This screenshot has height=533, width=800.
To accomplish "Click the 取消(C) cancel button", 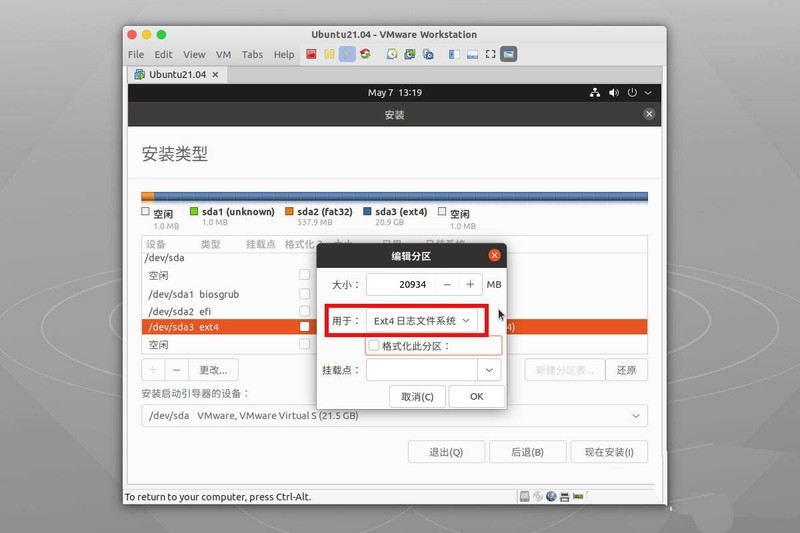I will point(417,396).
